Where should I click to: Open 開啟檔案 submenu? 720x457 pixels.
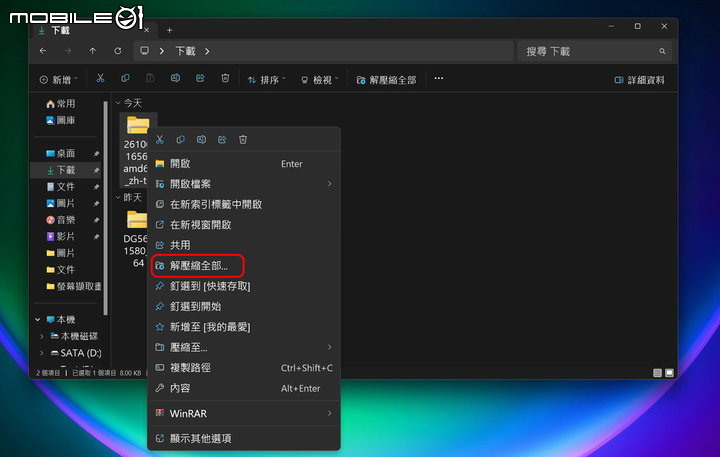point(244,184)
